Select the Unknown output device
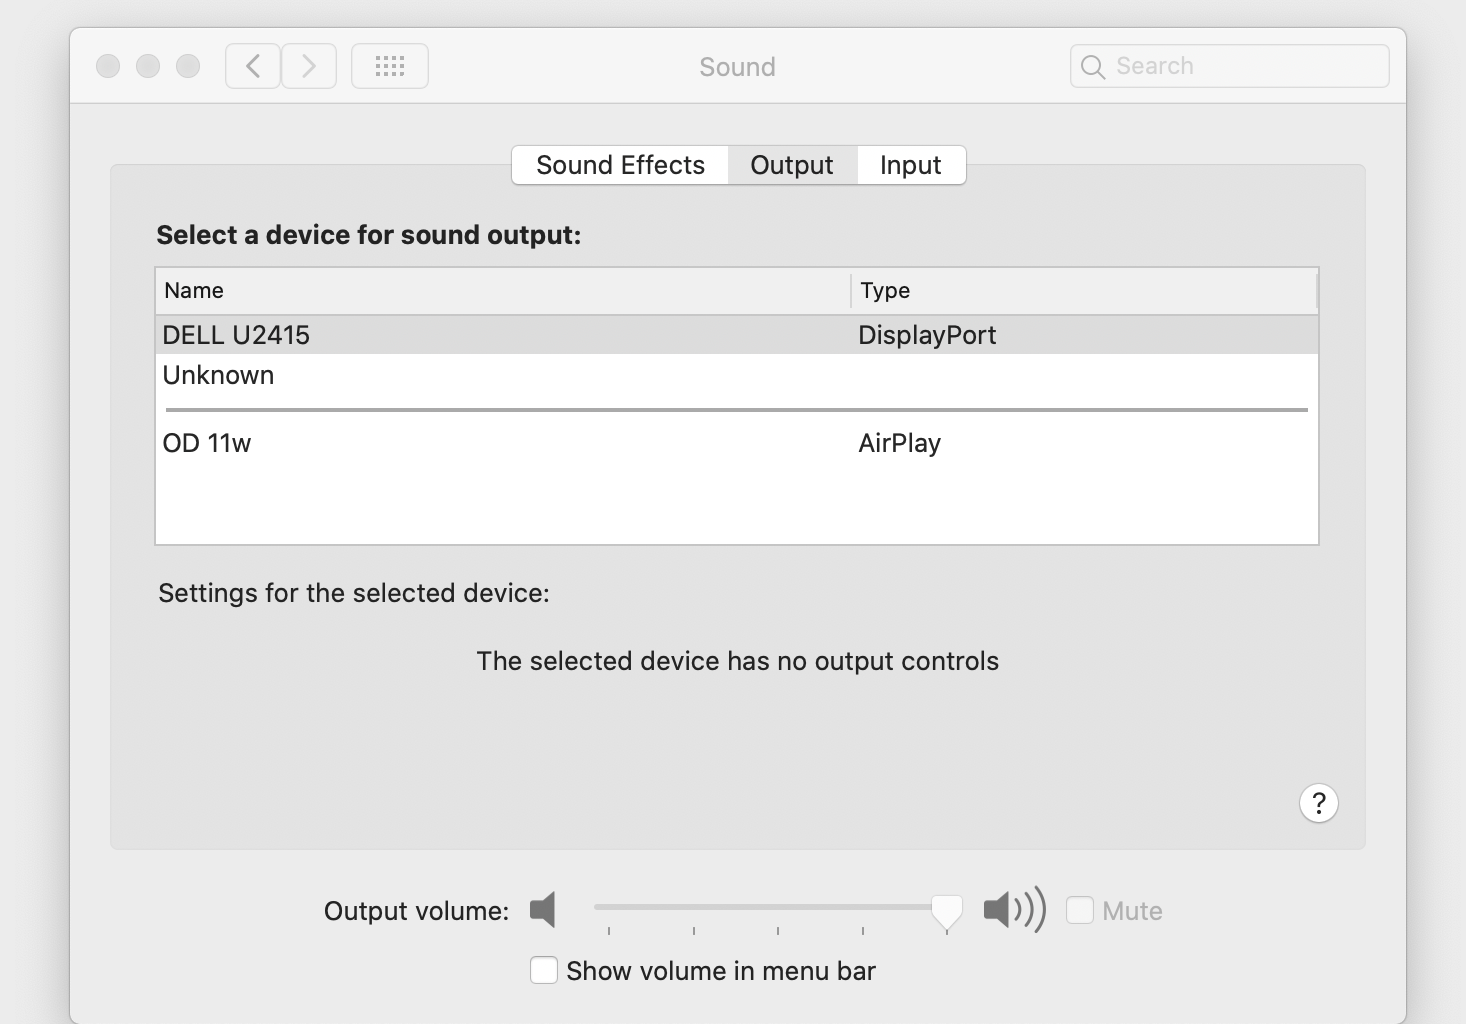1466x1024 pixels. (737, 375)
